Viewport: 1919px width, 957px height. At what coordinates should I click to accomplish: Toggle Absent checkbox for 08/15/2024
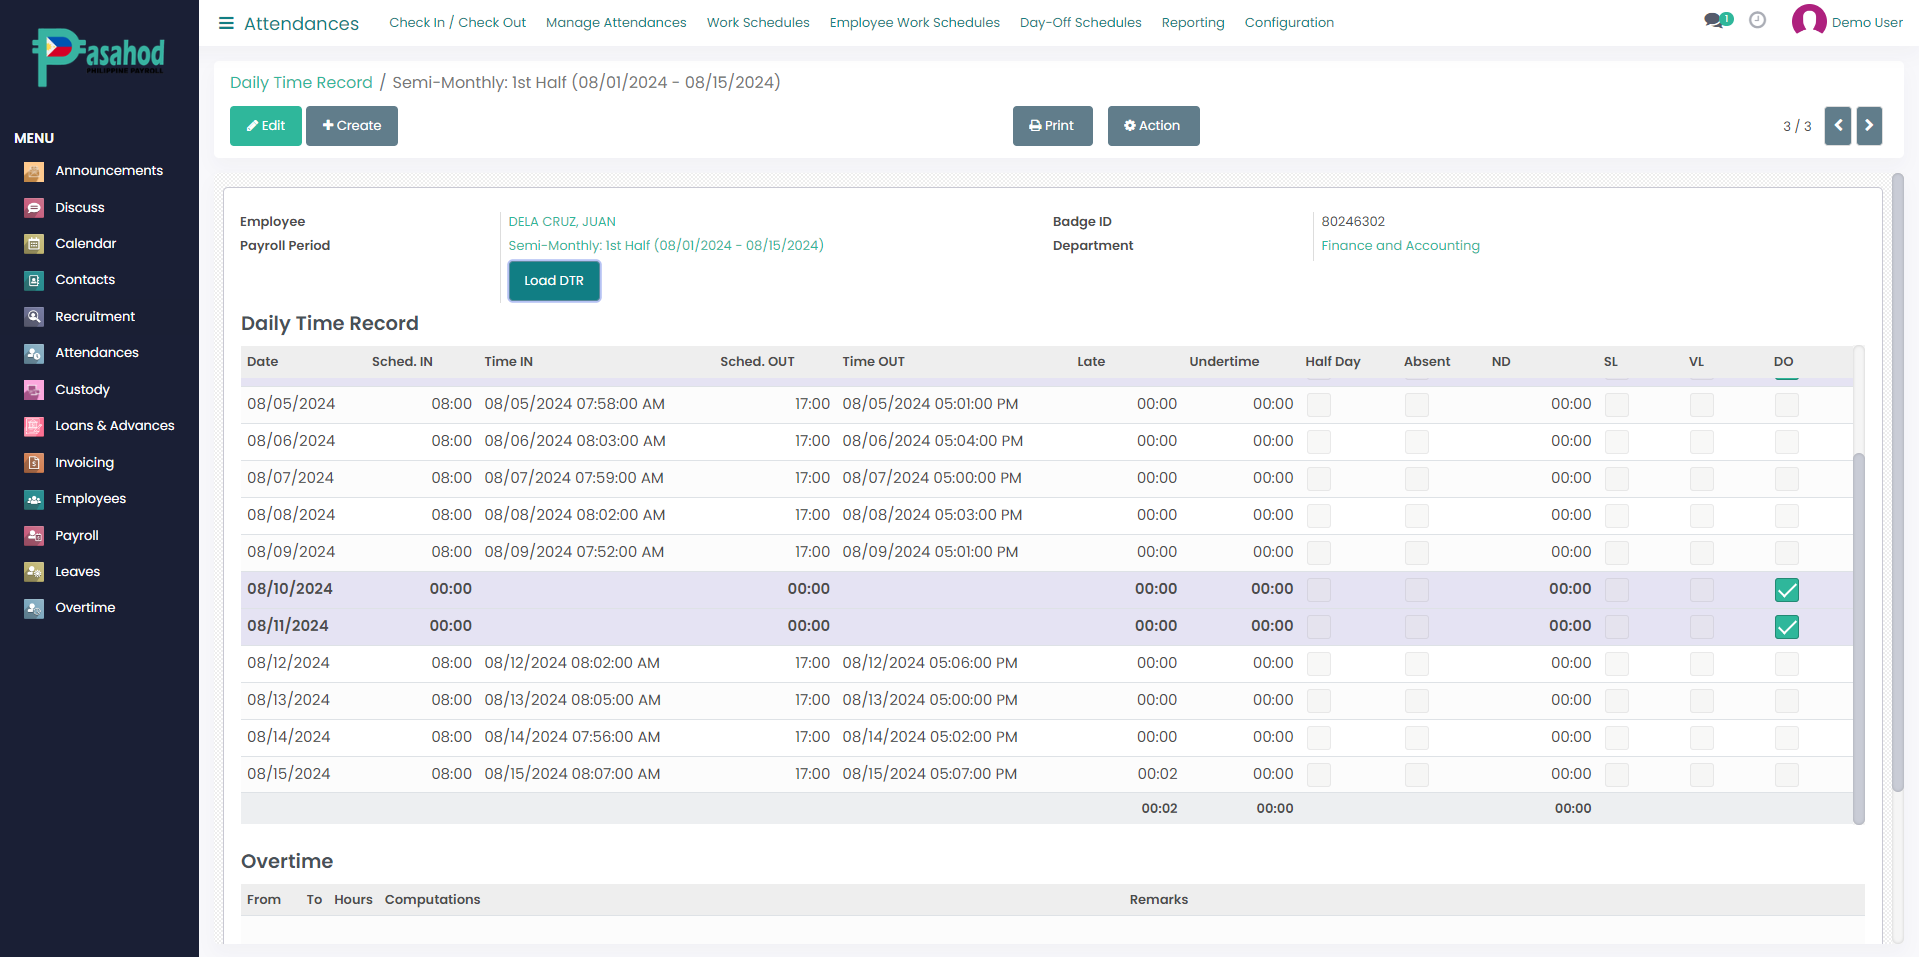(1417, 775)
